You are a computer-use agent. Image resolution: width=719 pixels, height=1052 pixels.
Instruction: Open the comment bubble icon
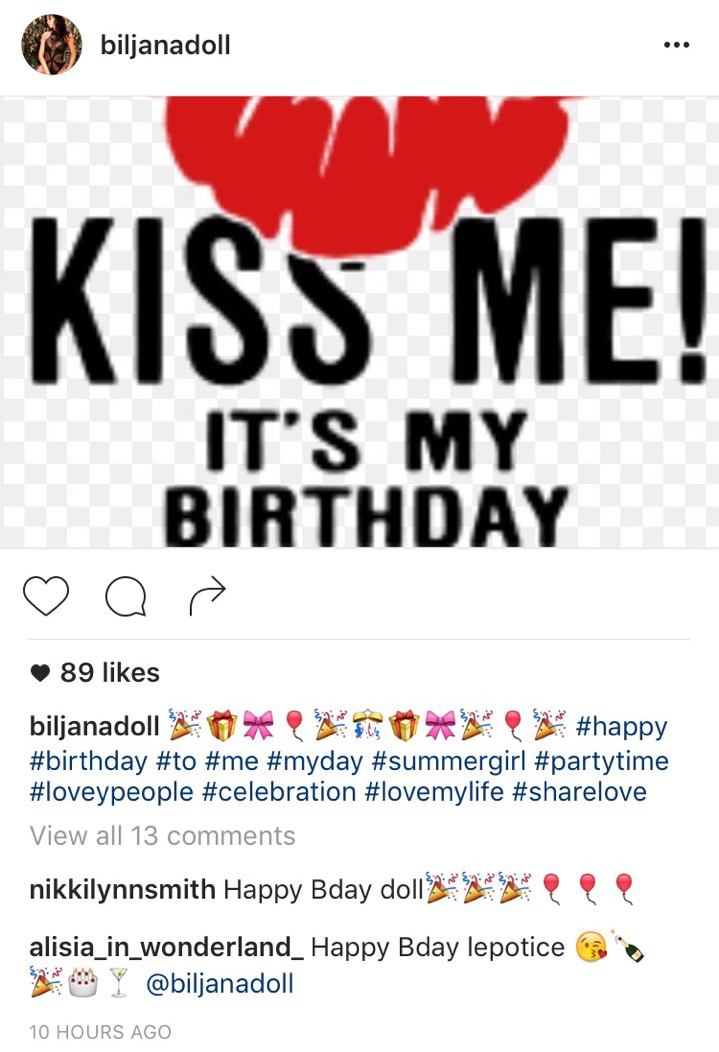(126, 596)
